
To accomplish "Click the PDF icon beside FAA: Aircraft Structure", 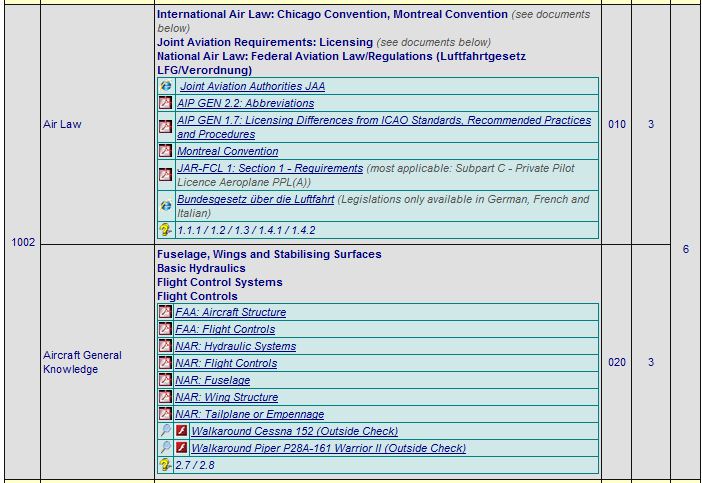I will (x=165, y=312).
